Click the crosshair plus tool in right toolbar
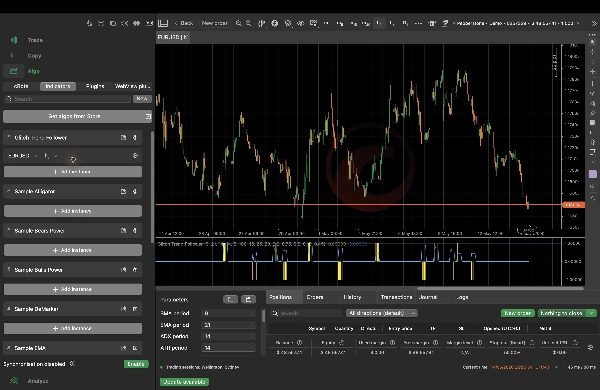 click(x=592, y=72)
